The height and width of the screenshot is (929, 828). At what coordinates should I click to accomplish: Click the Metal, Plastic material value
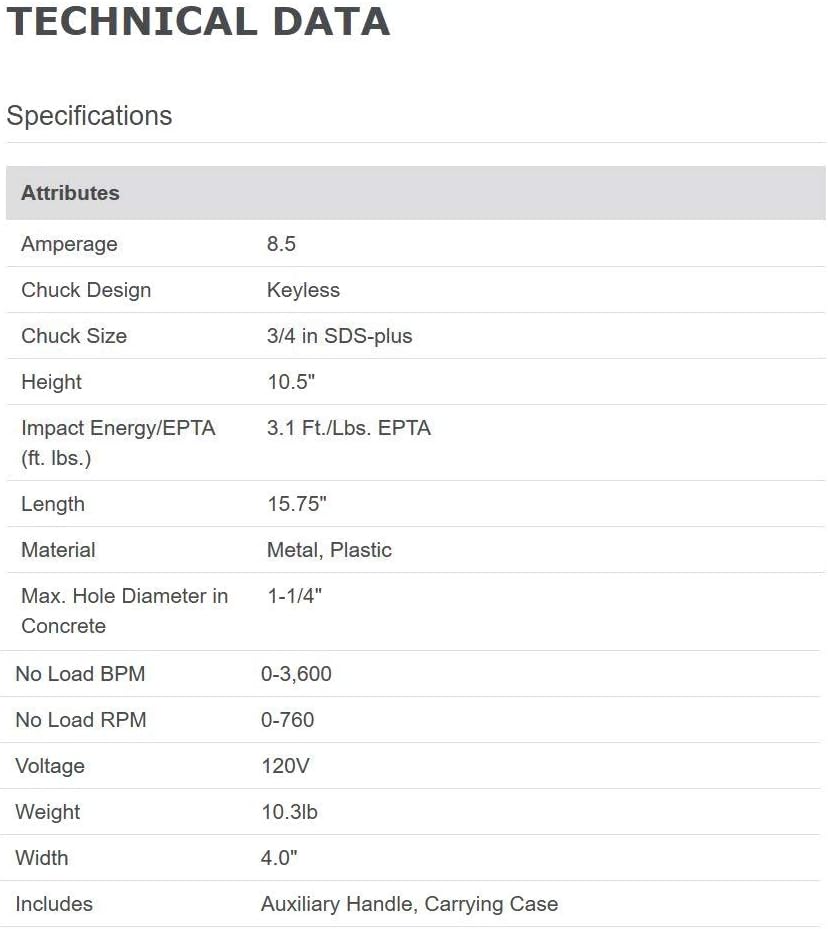point(329,550)
